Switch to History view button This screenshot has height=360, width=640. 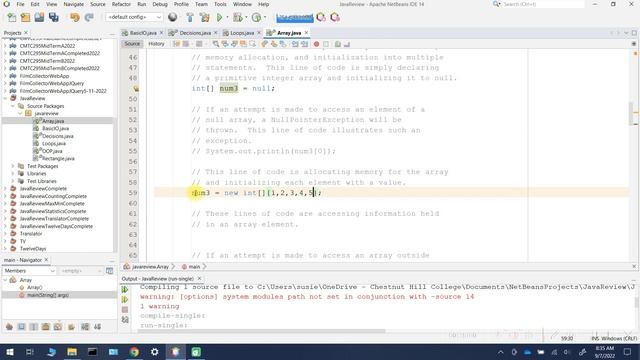pyautogui.click(x=156, y=44)
